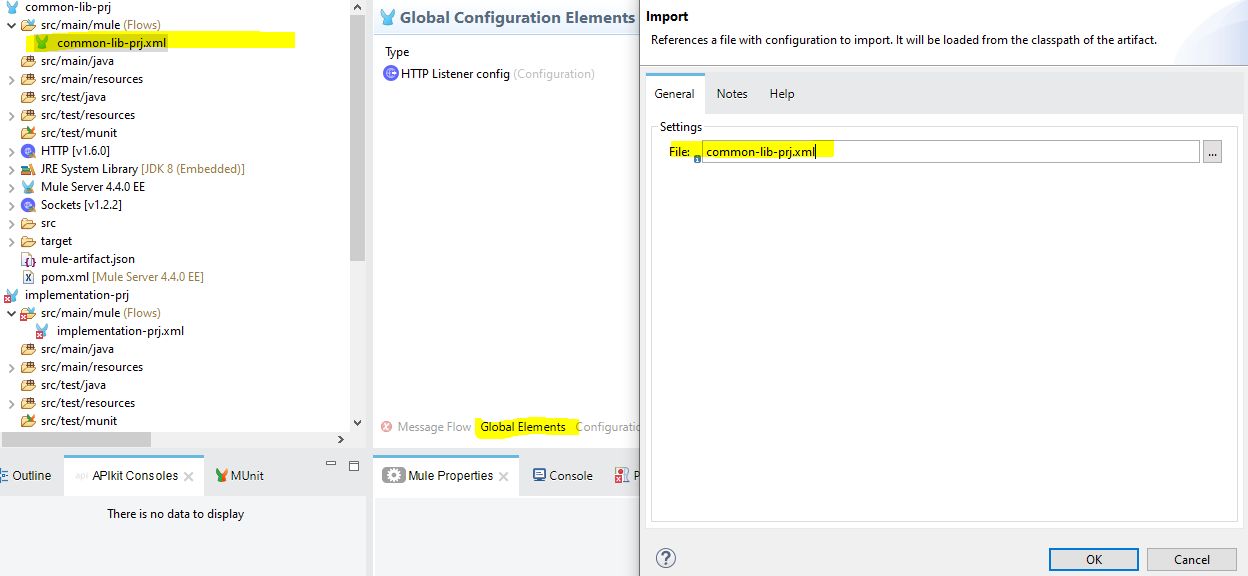Click the common-lib-prj project mule icon
The height and width of the screenshot is (576, 1248).
(x=12, y=7)
